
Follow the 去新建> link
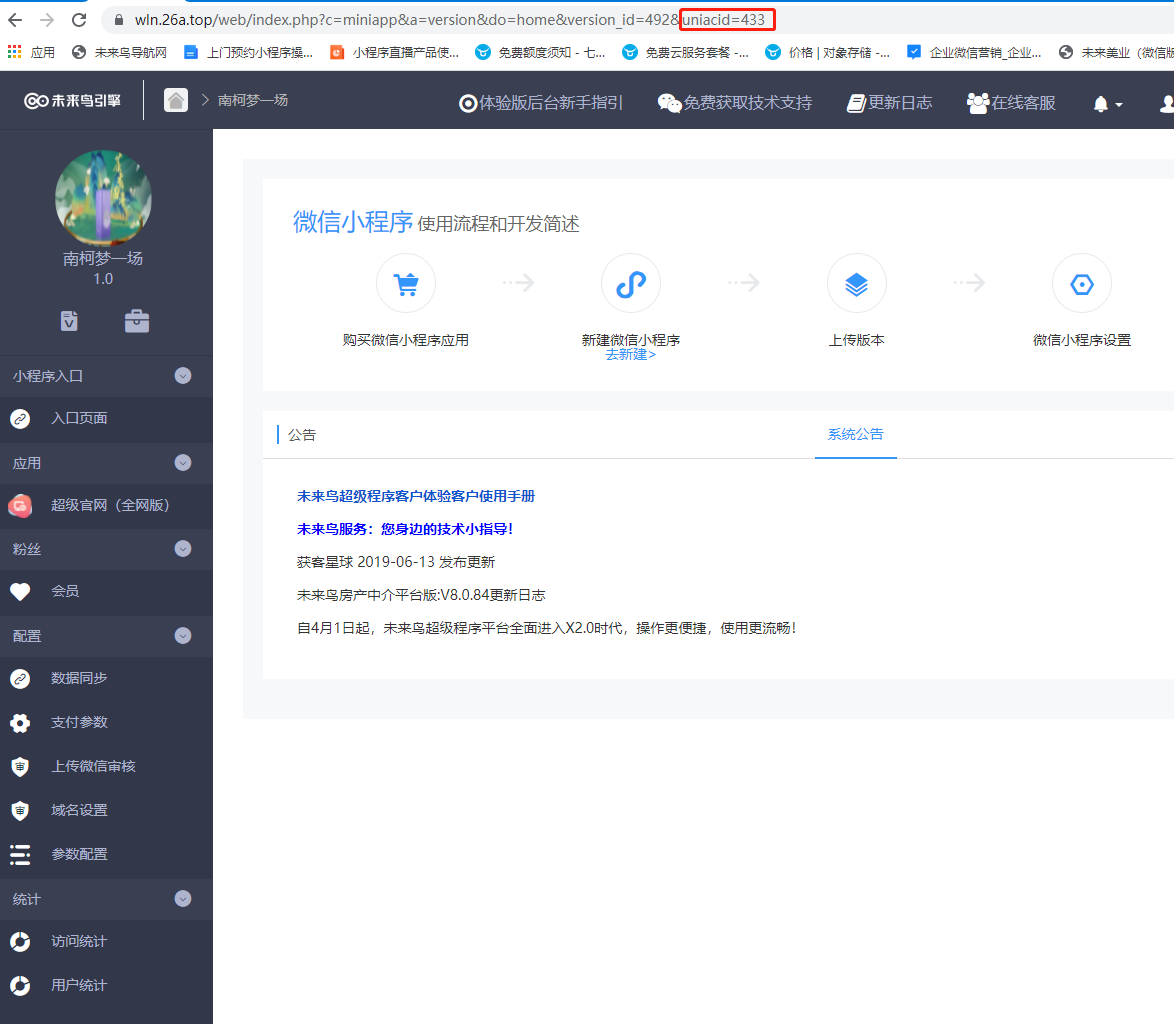(x=630, y=355)
